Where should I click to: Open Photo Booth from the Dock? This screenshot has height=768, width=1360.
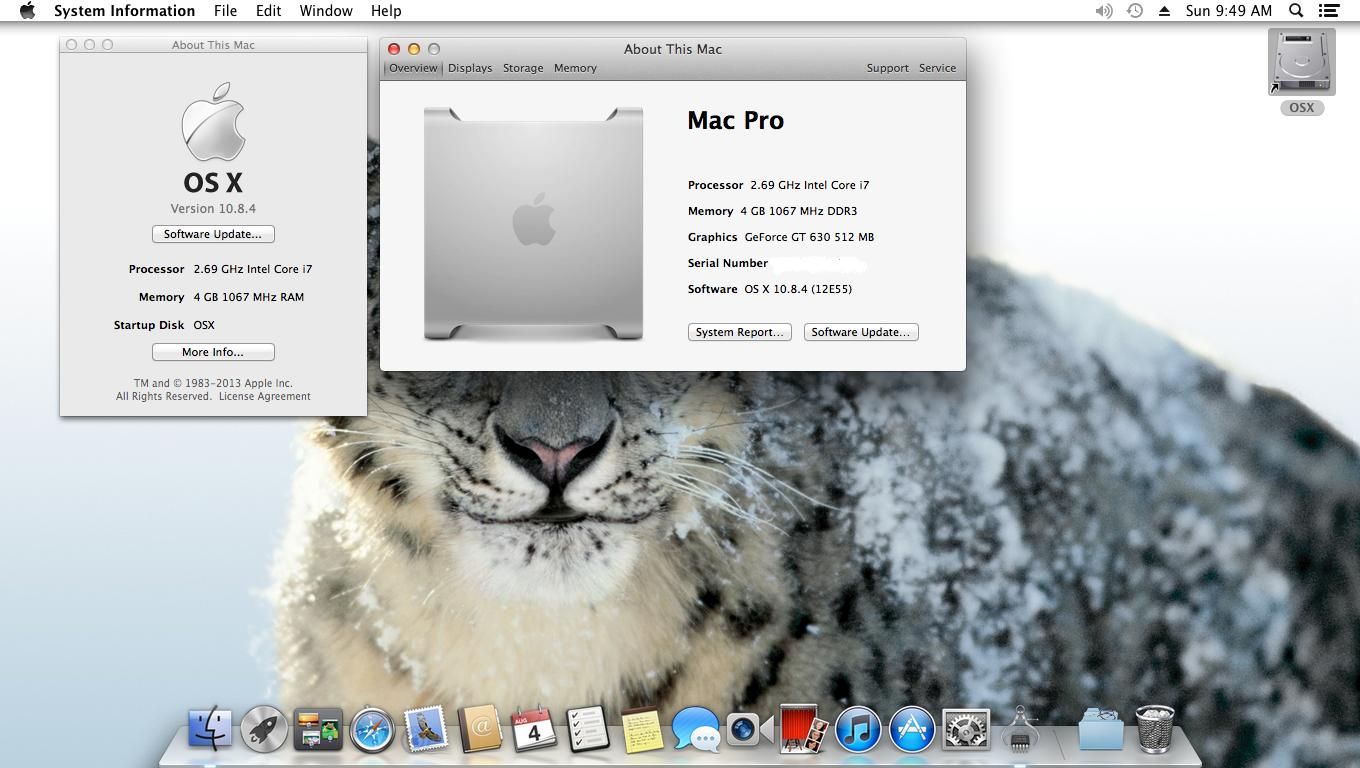(x=804, y=729)
